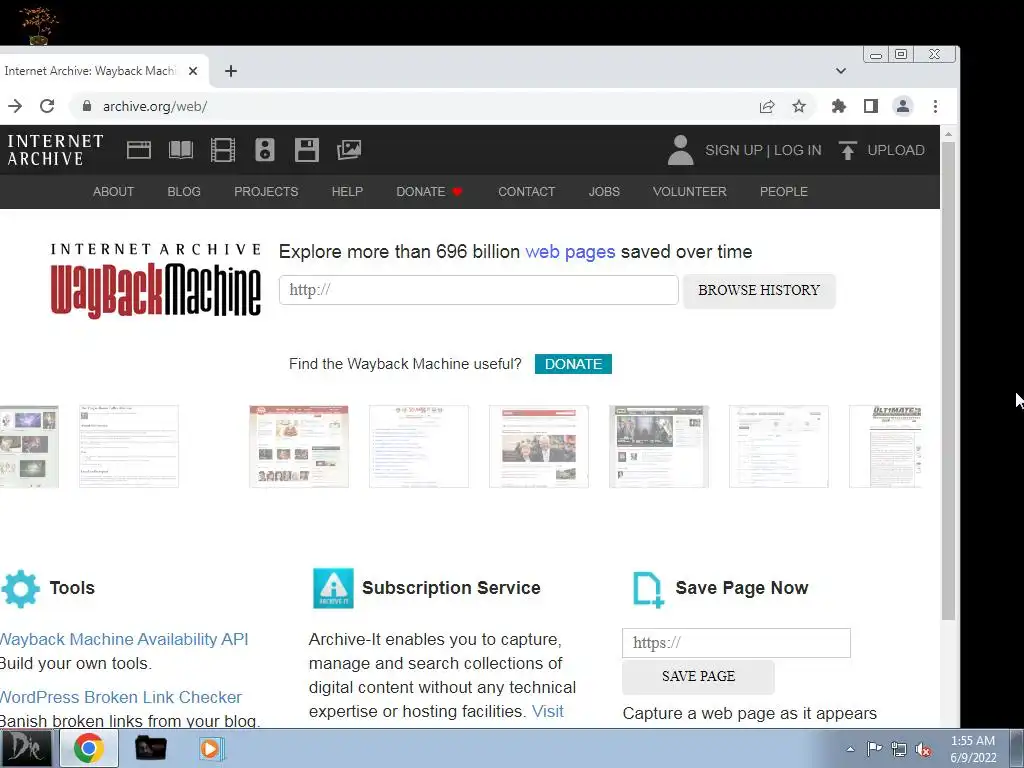Image resolution: width=1024 pixels, height=768 pixels.
Task: Open the red news site thumbnail with photos
Action: [298, 446]
